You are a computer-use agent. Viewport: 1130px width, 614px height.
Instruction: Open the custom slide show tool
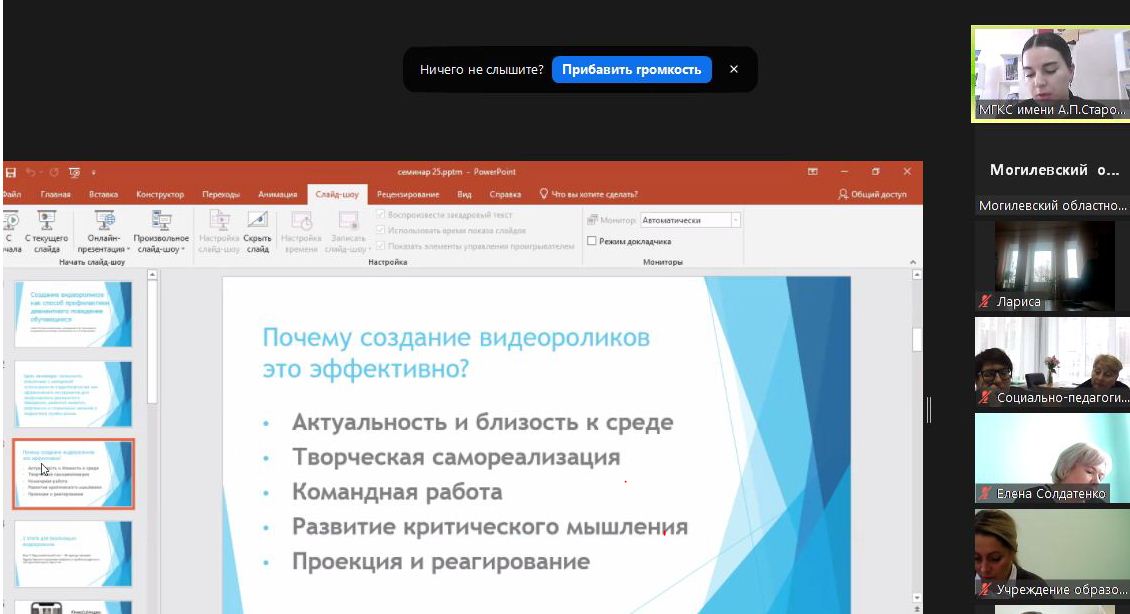pyautogui.click(x=160, y=230)
